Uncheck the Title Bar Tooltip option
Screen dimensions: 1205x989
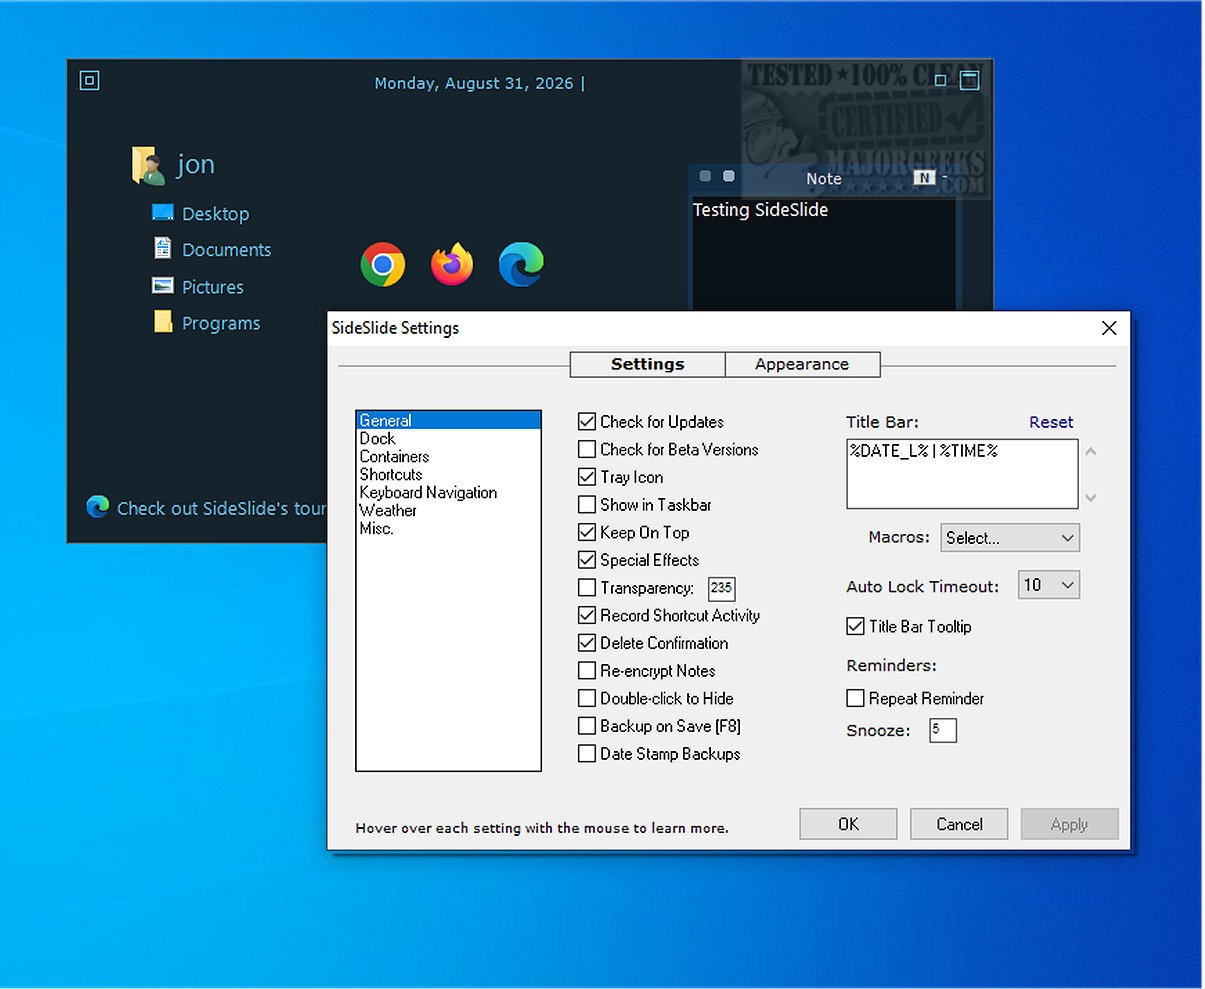pos(855,626)
